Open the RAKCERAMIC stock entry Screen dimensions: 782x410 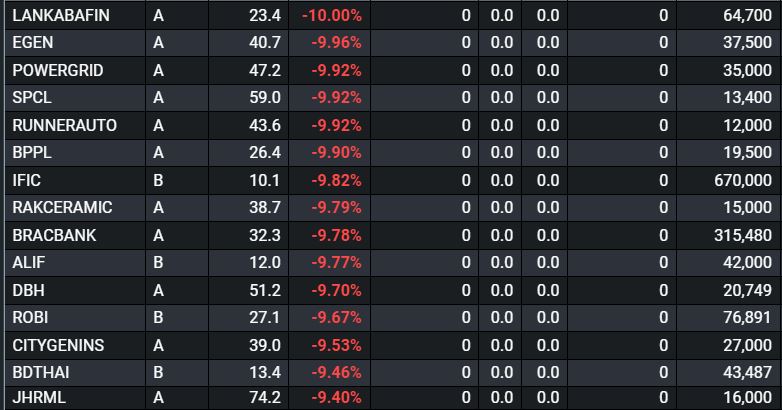tap(62, 207)
